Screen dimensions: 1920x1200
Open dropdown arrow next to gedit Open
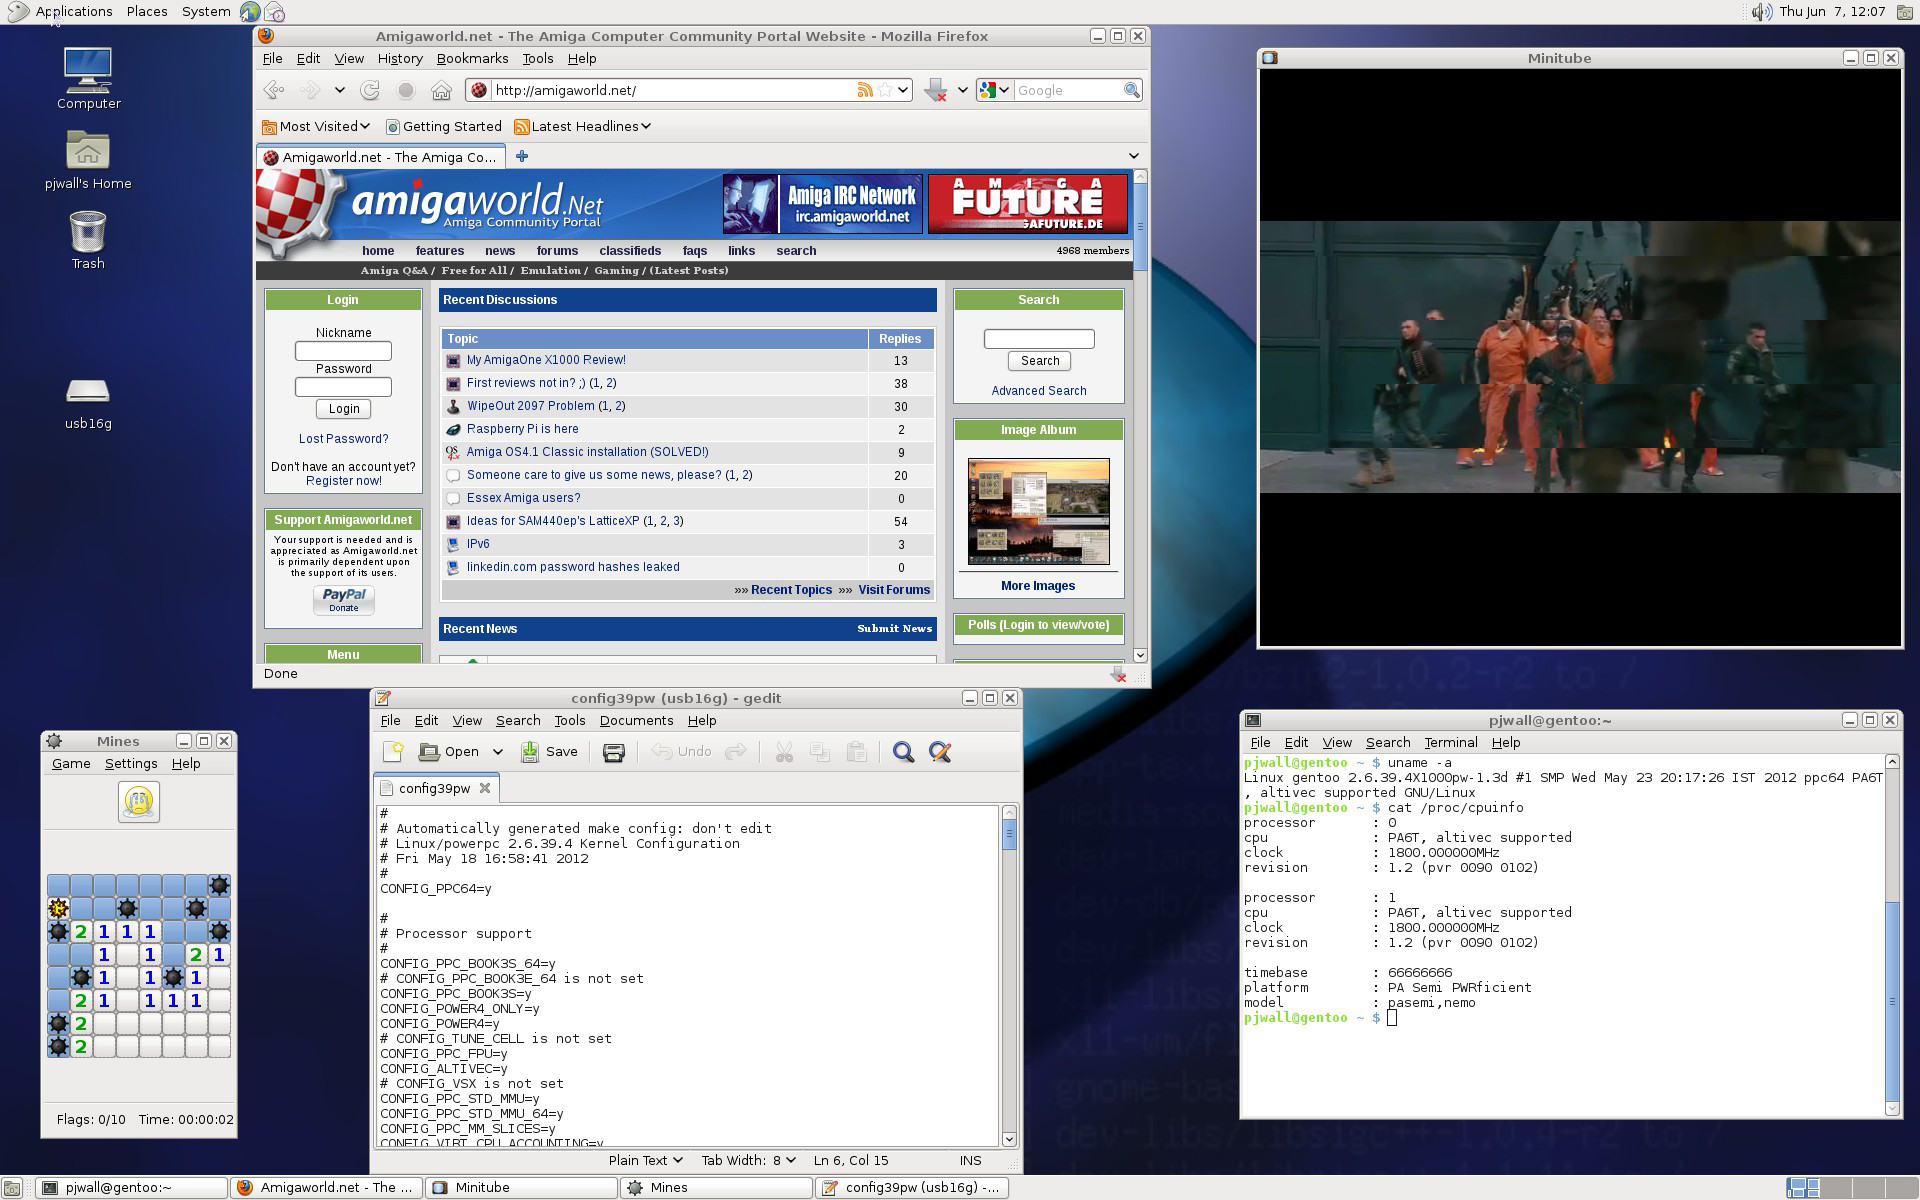[497, 752]
